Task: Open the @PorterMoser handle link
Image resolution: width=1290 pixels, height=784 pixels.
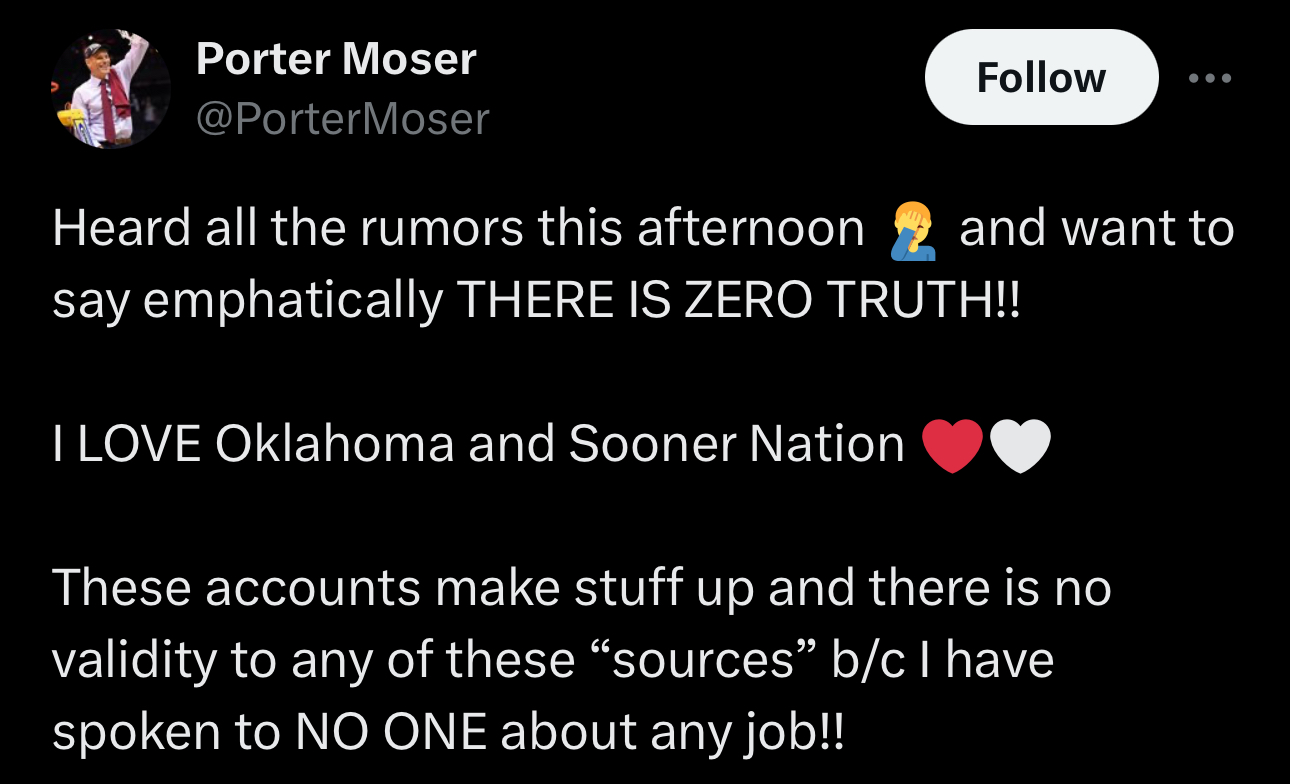Action: (x=343, y=119)
